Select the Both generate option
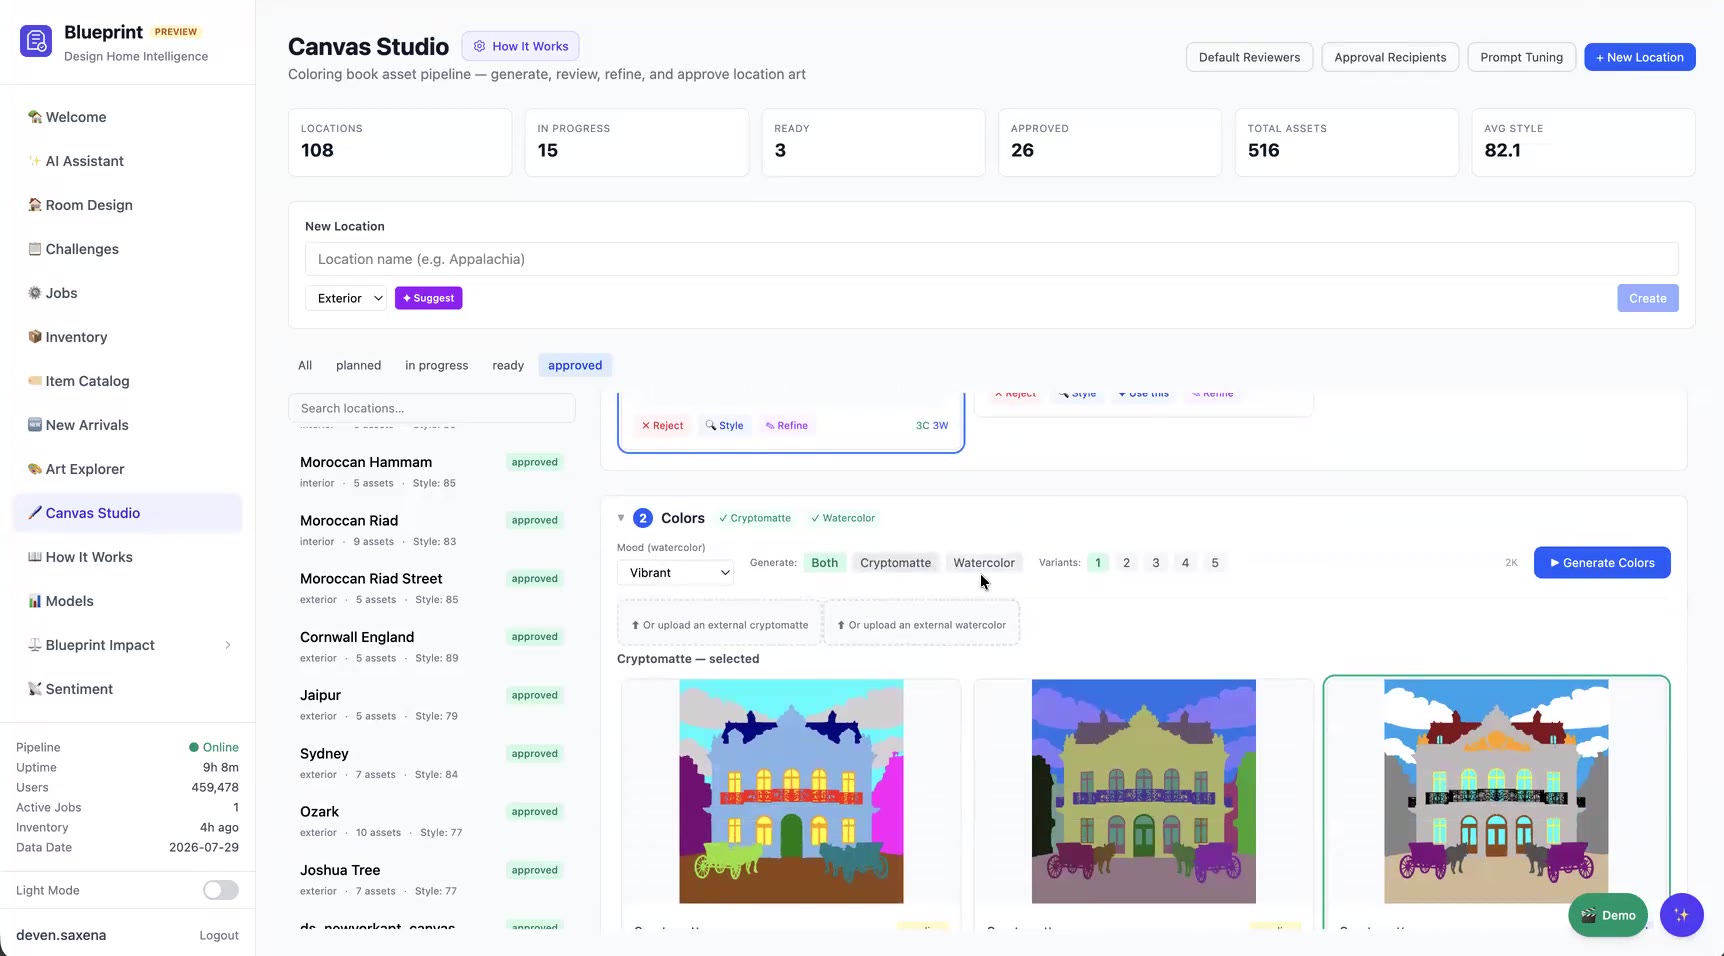Screen dimensions: 1724x956 point(824,563)
